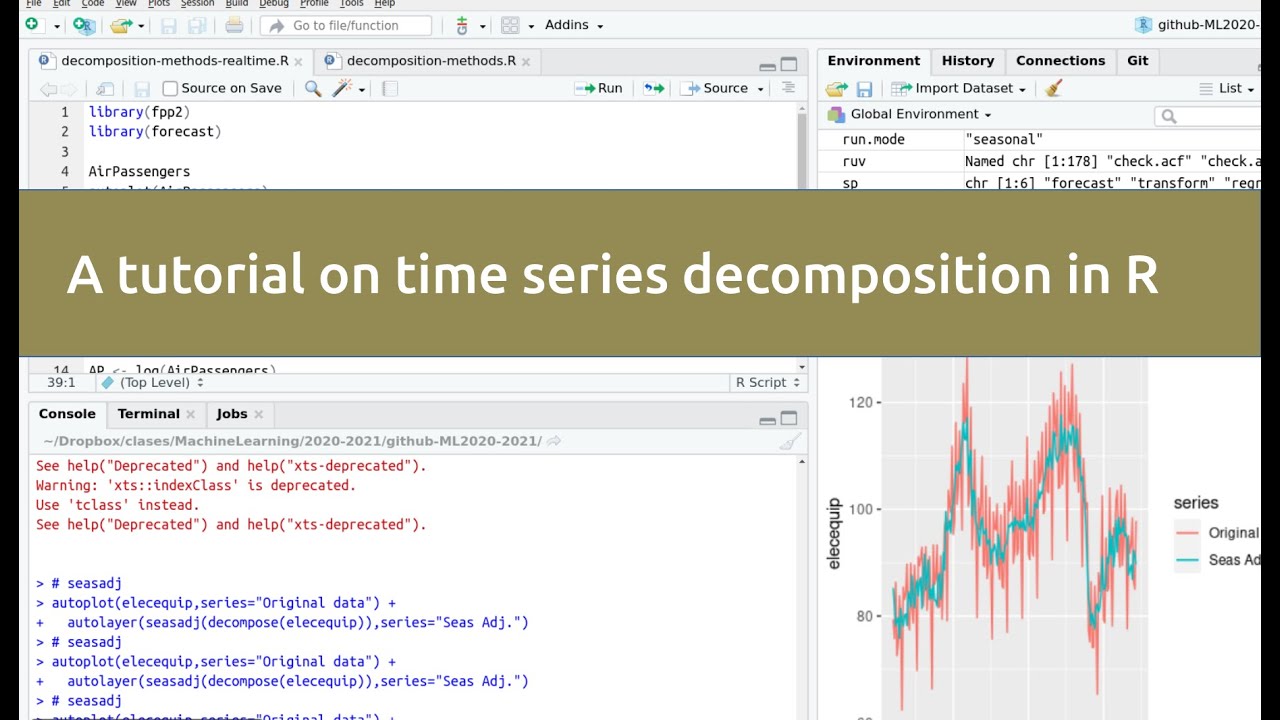Open the Global Environment dropdown
1280x720 pixels.
[909, 115]
